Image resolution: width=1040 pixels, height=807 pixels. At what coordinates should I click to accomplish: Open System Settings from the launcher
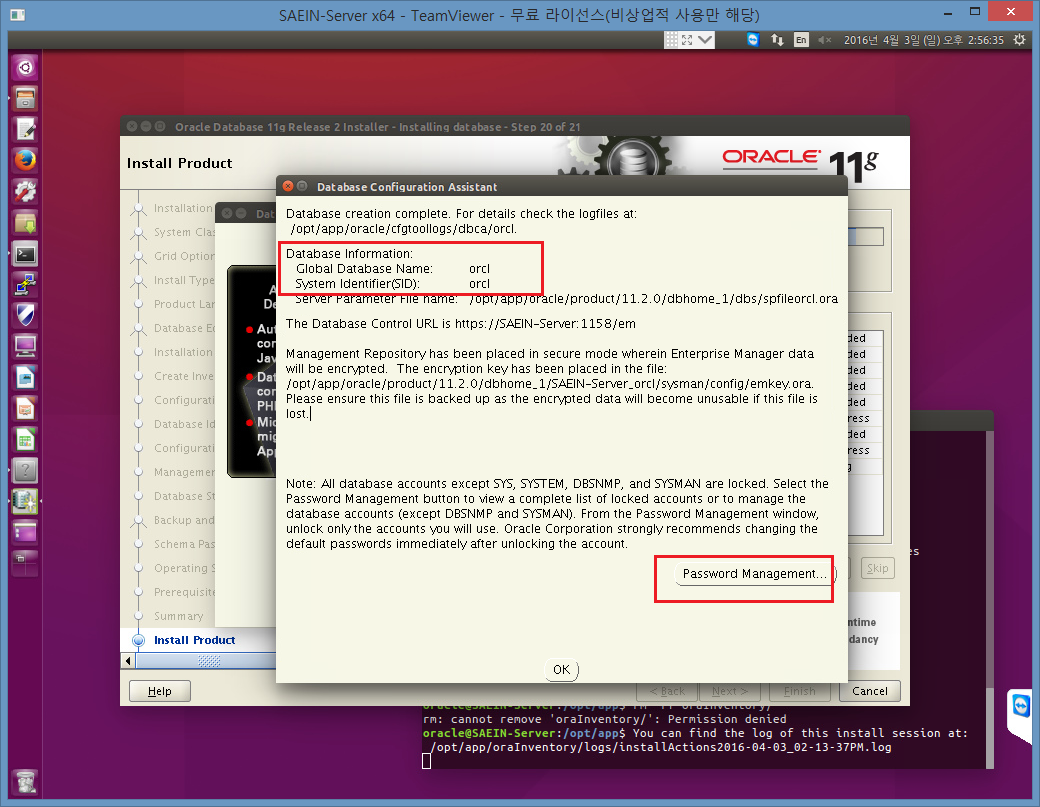tap(25, 192)
